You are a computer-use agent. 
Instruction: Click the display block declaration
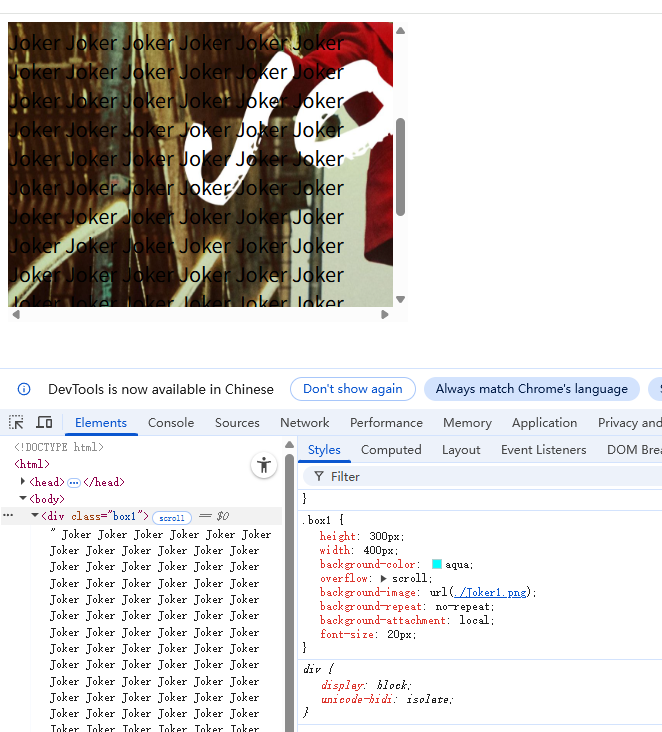pyautogui.click(x=366, y=685)
